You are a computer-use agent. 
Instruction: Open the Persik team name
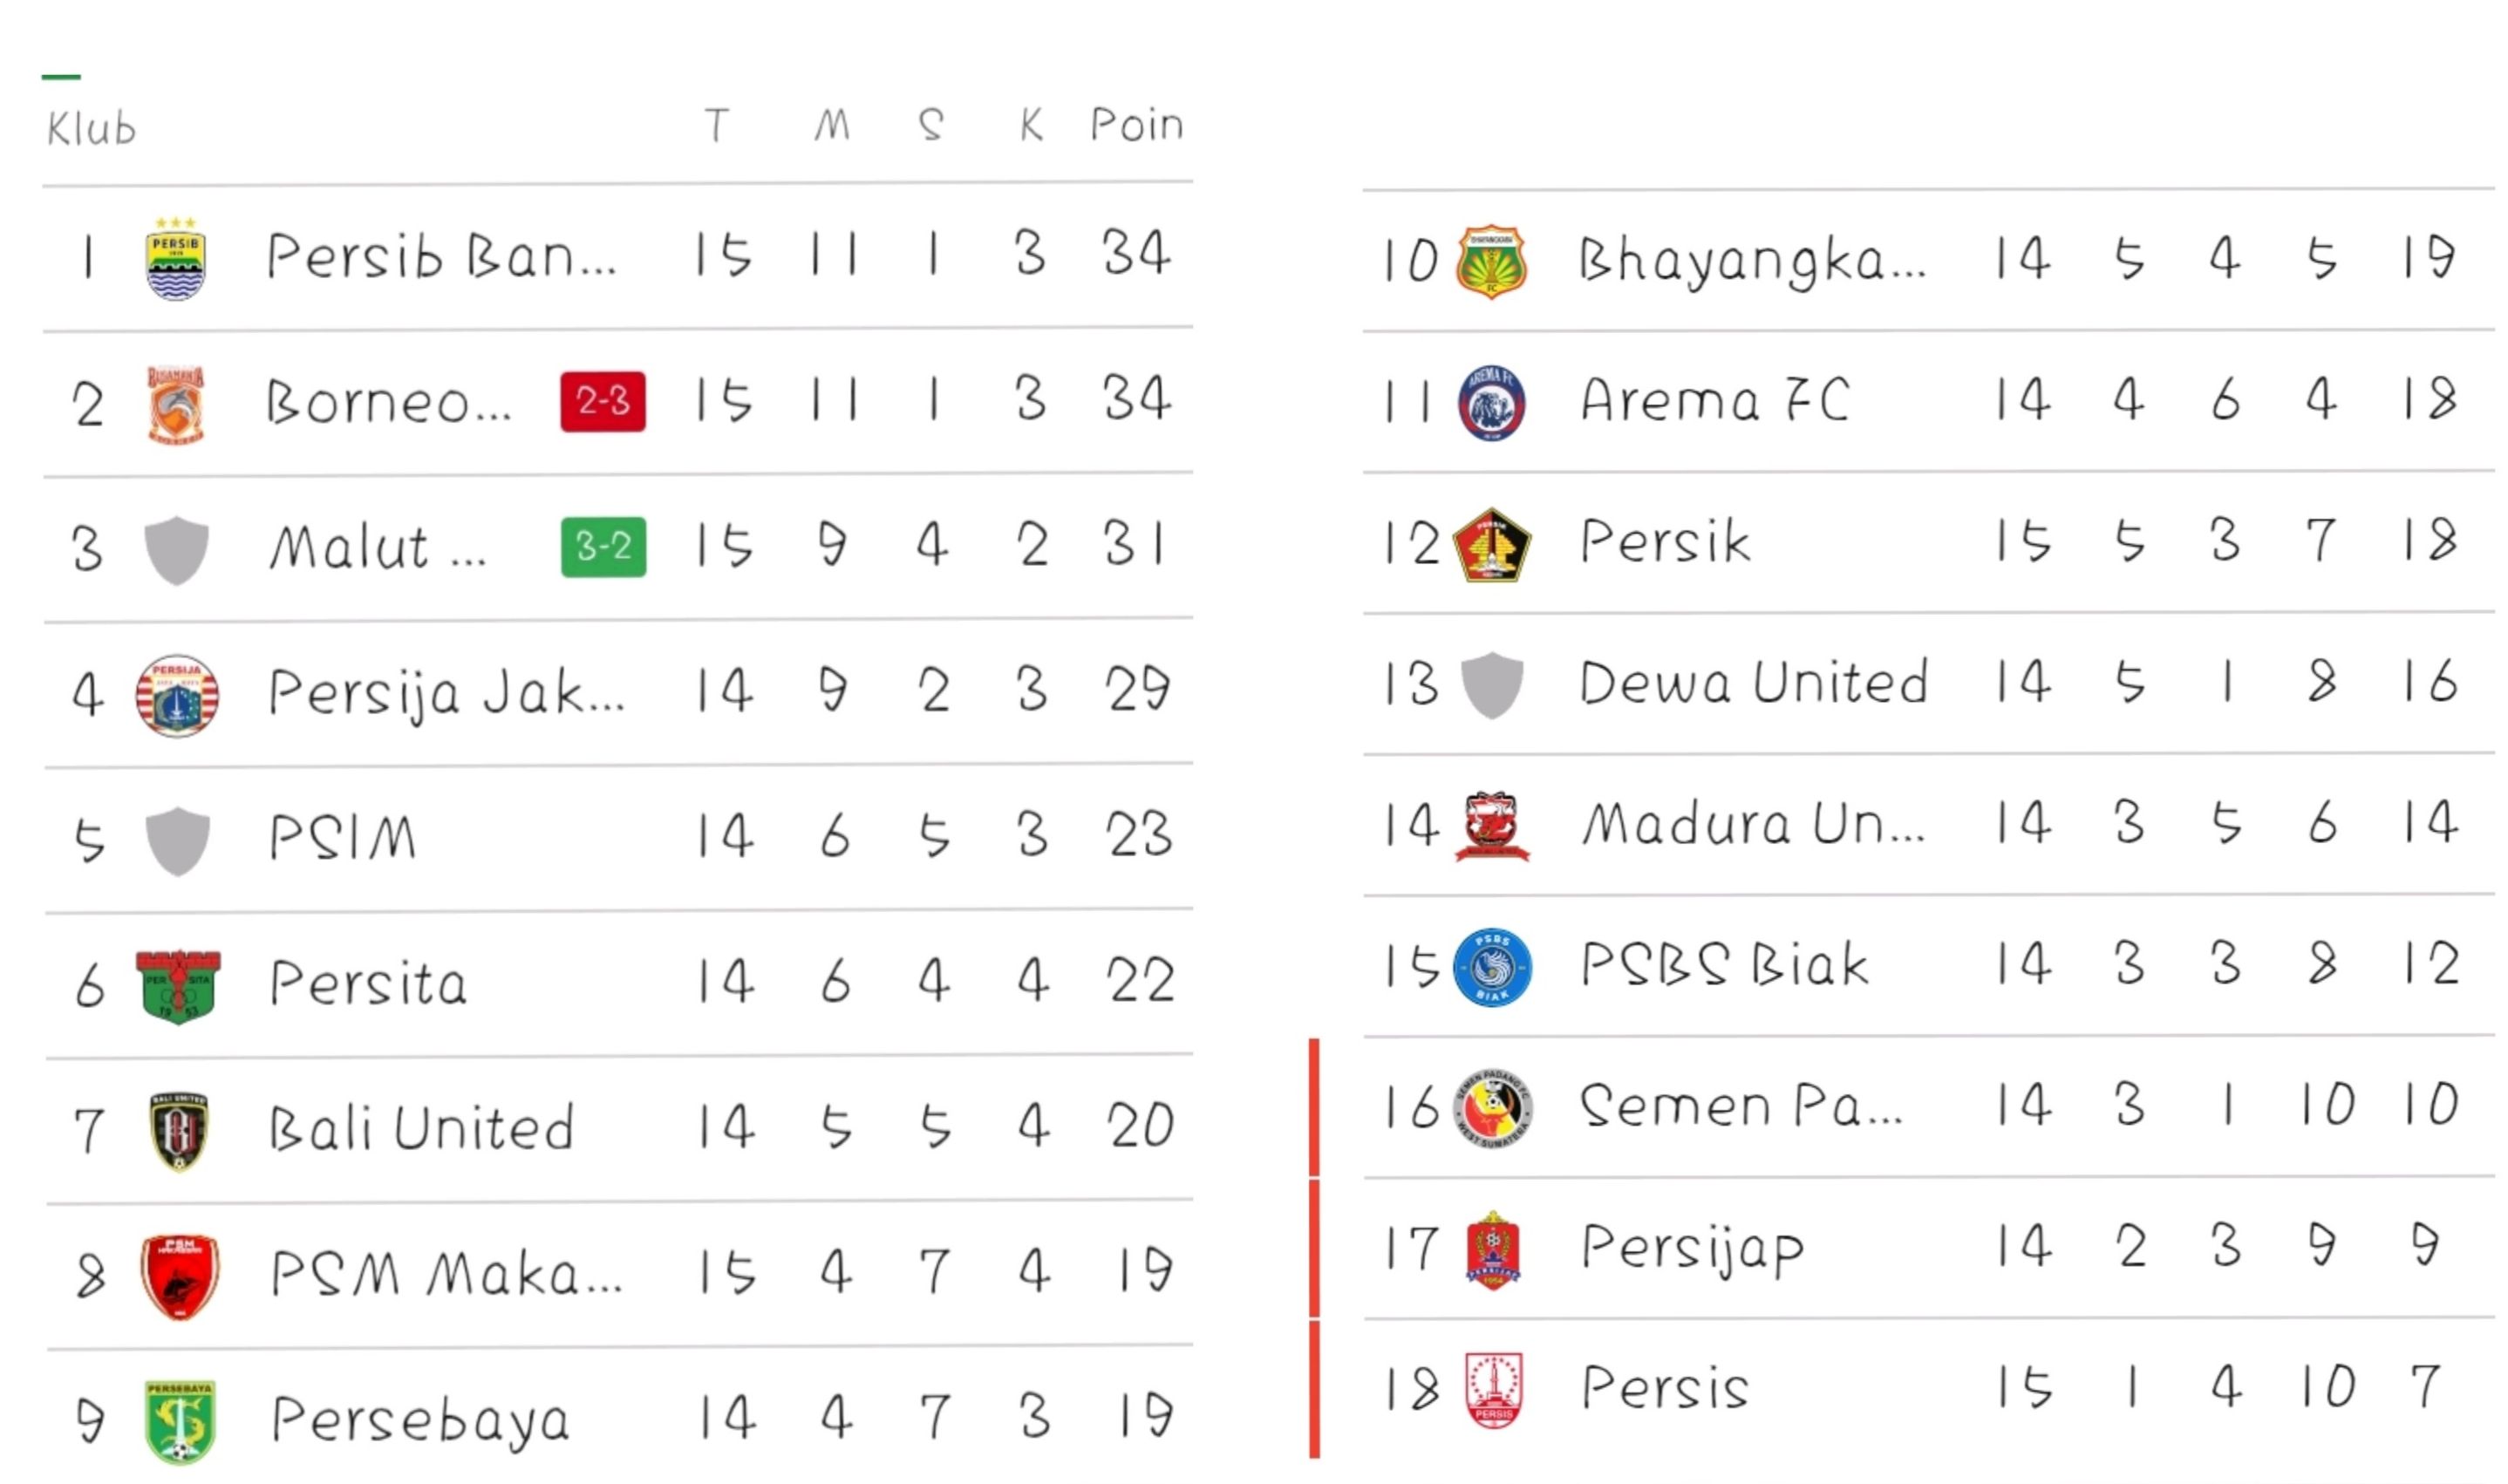click(1665, 543)
